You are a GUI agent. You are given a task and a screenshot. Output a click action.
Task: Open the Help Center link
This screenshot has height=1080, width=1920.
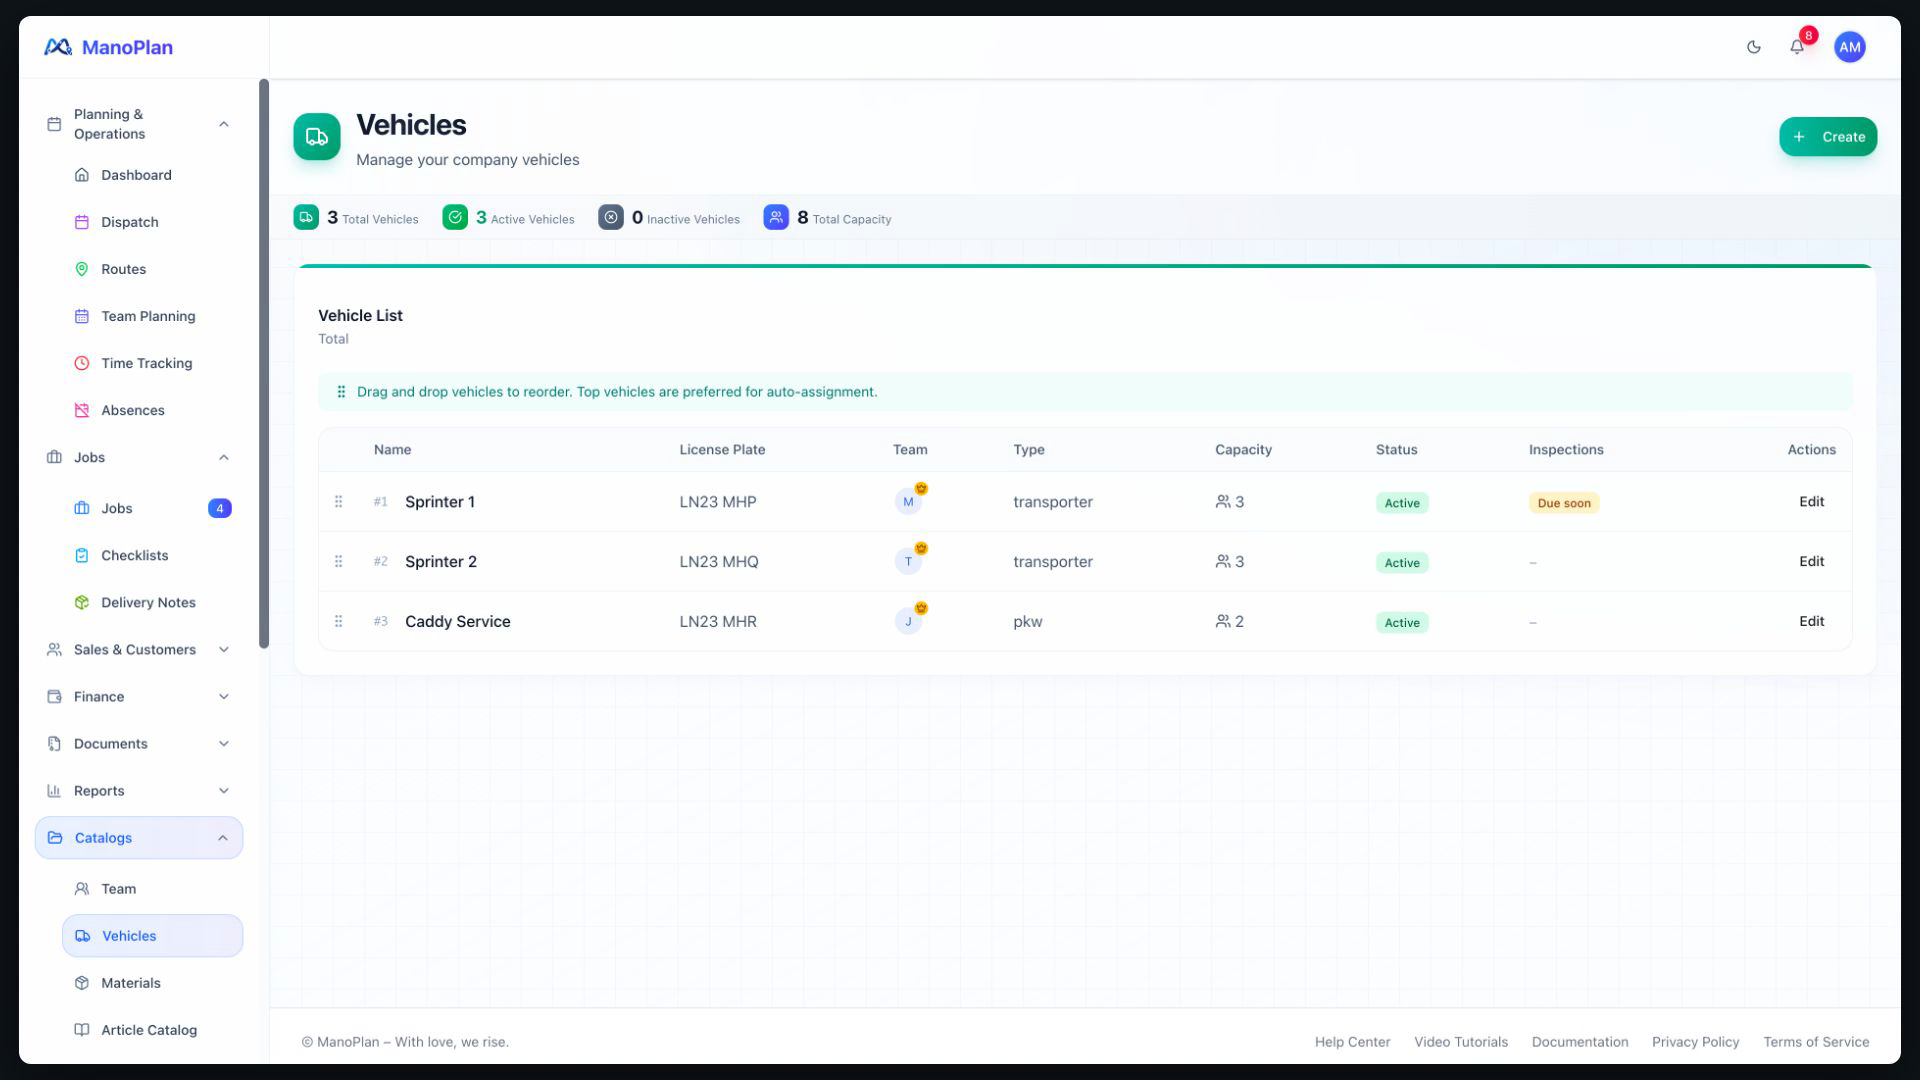pos(1352,1042)
